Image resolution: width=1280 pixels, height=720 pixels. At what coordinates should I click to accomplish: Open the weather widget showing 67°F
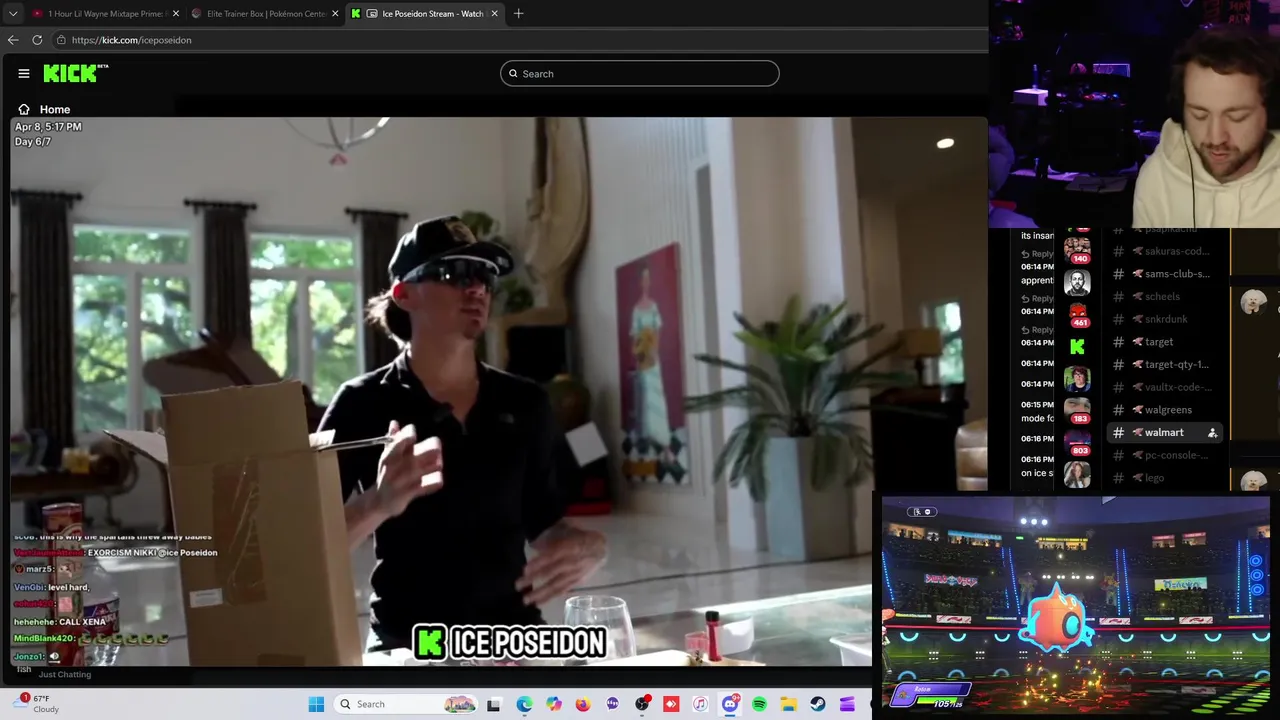(36, 704)
